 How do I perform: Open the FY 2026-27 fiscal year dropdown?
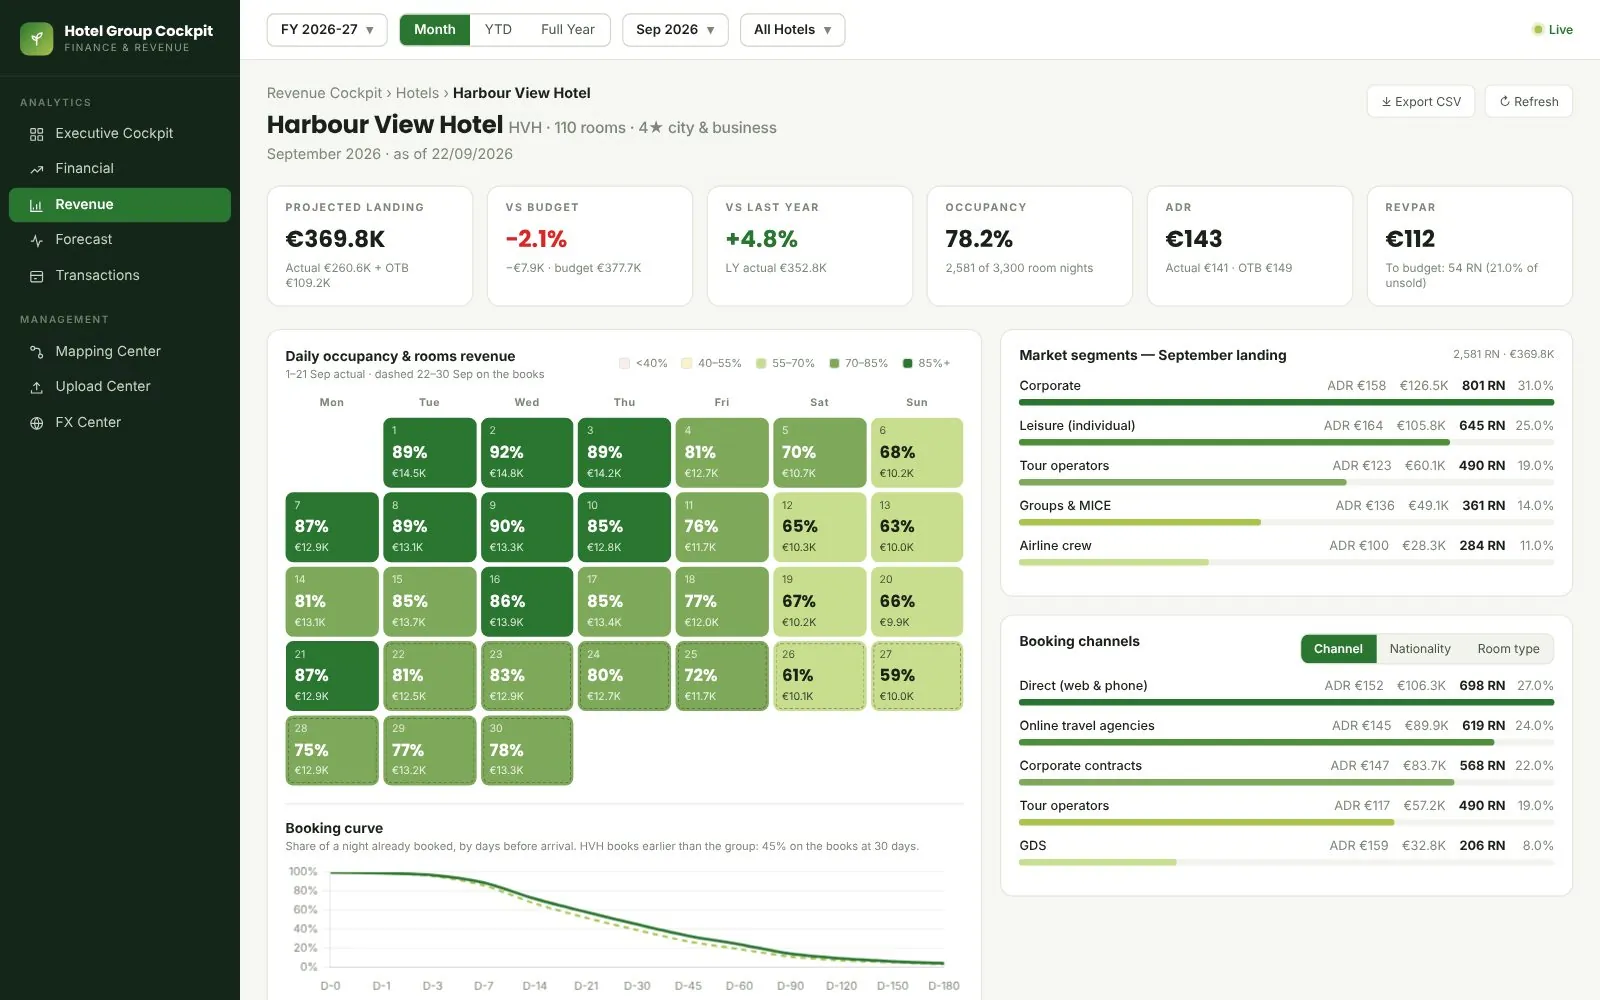click(327, 30)
